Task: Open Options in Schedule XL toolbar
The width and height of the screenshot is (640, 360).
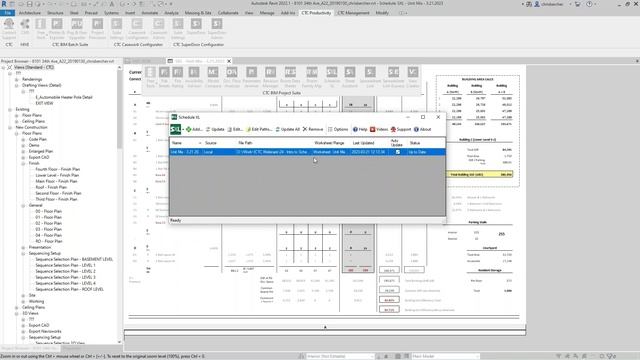Action: (x=338, y=129)
